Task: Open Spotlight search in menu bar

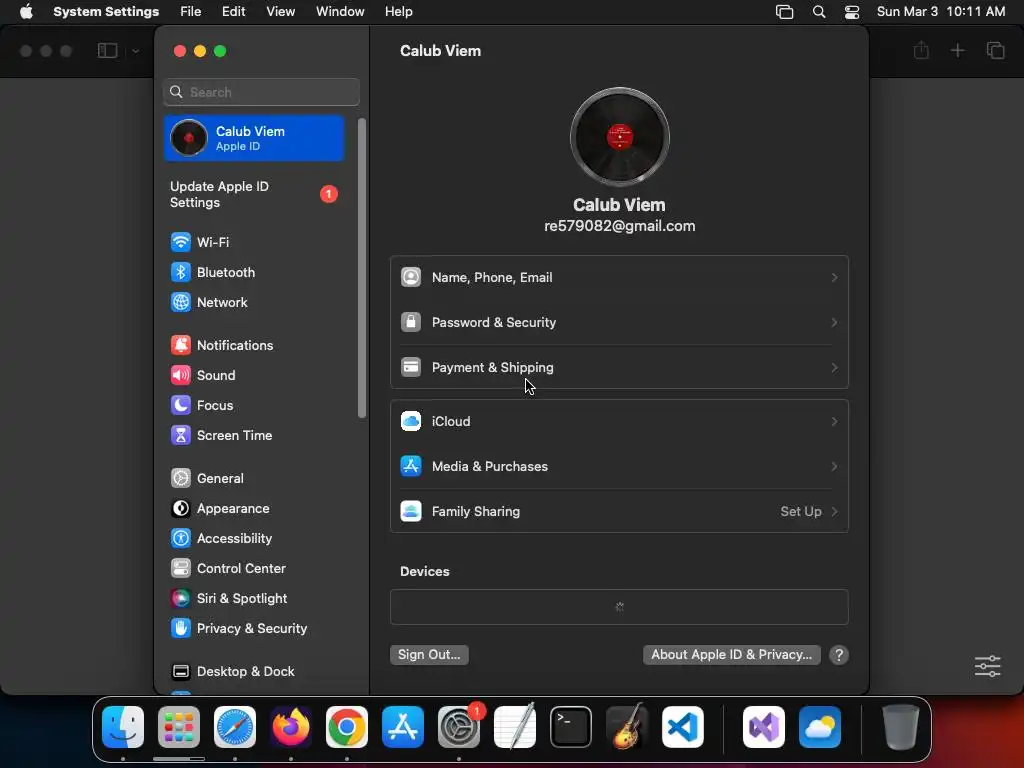Action: tap(819, 12)
